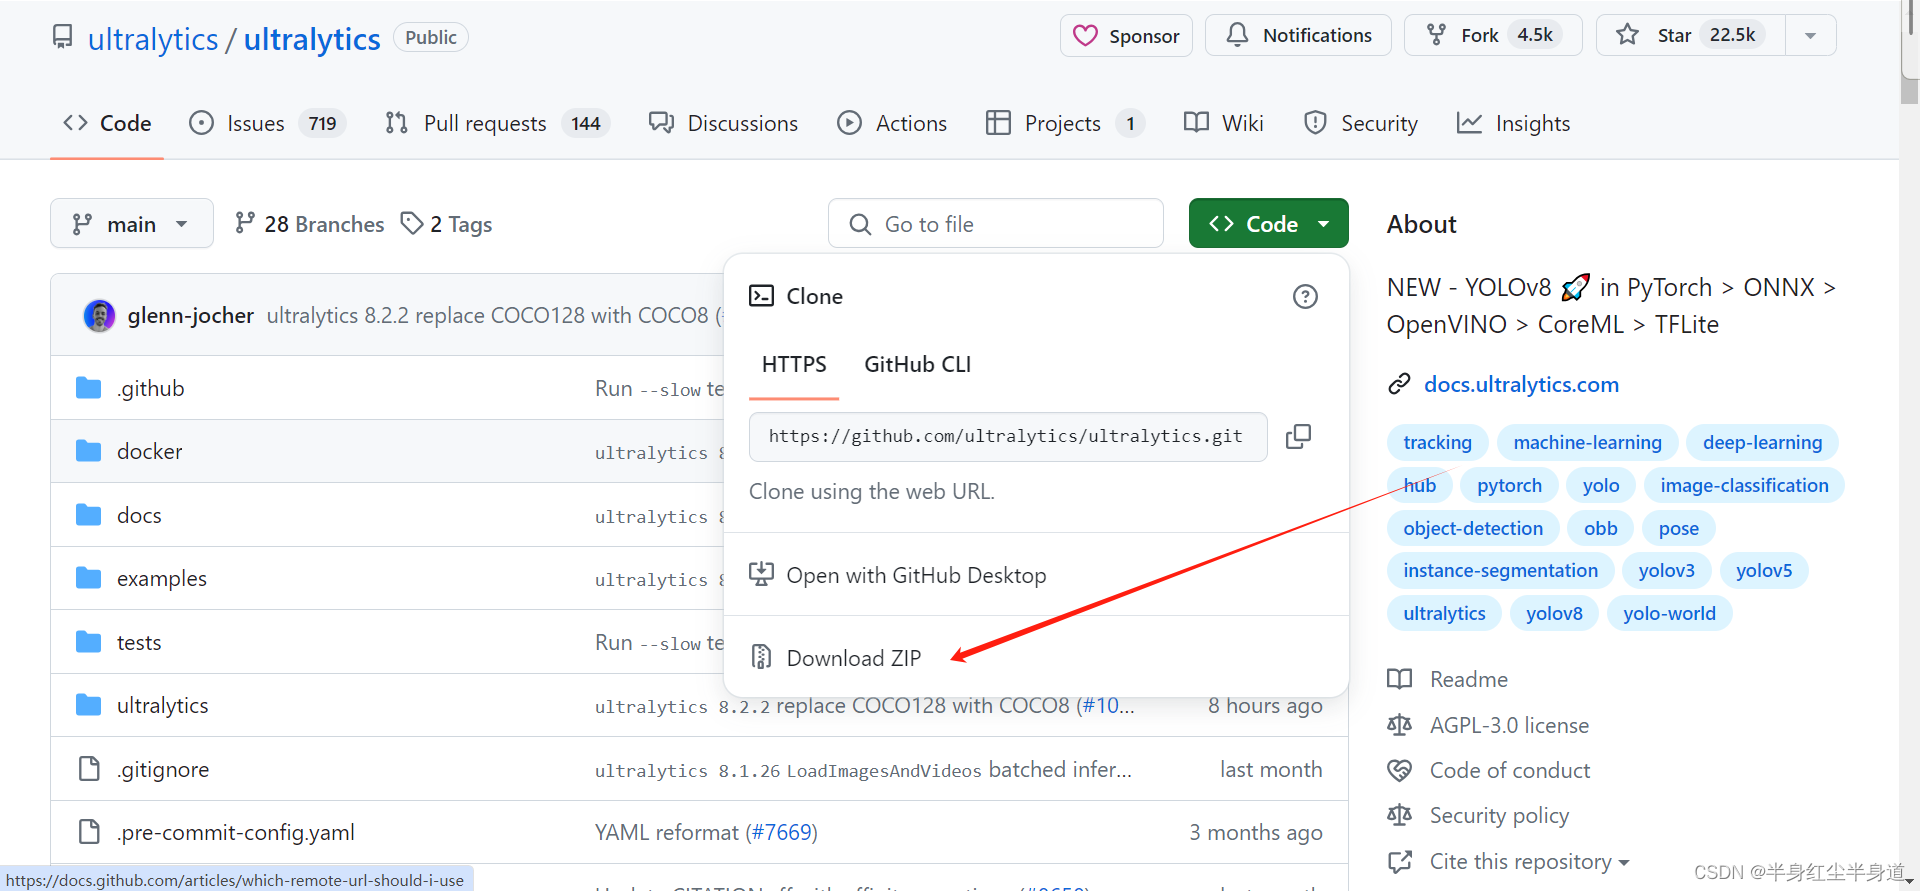Click the yolov5 topic tag
The image size is (1920, 891).
[1764, 571]
